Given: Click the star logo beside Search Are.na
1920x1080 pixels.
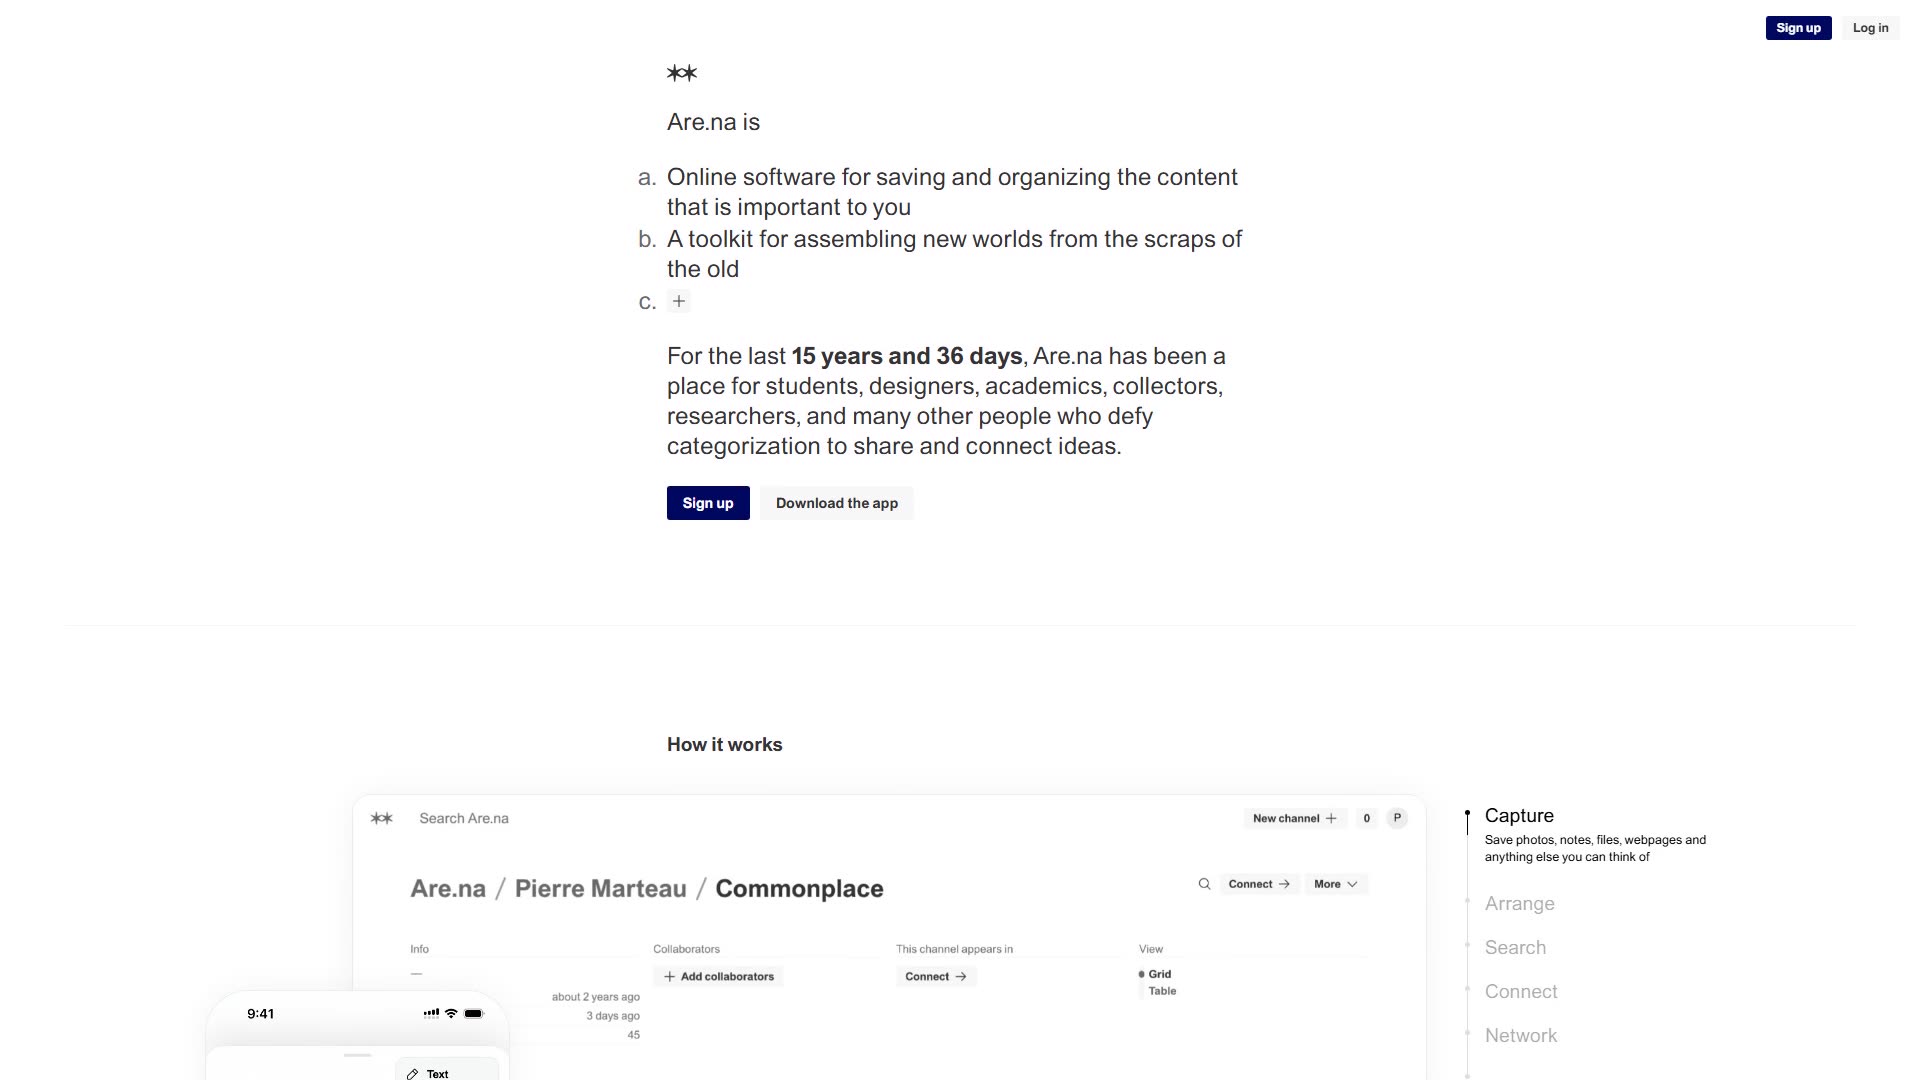Looking at the screenshot, I should [381, 818].
